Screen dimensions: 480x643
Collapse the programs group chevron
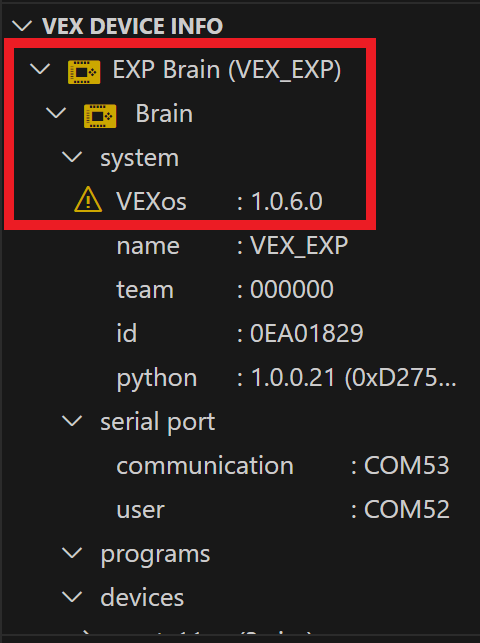click(72, 553)
